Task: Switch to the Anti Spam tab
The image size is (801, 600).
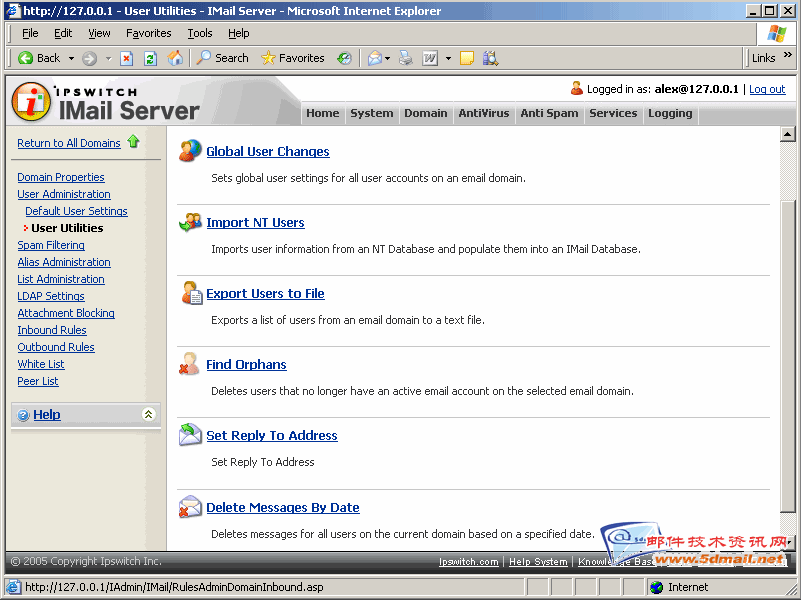Action: point(549,113)
